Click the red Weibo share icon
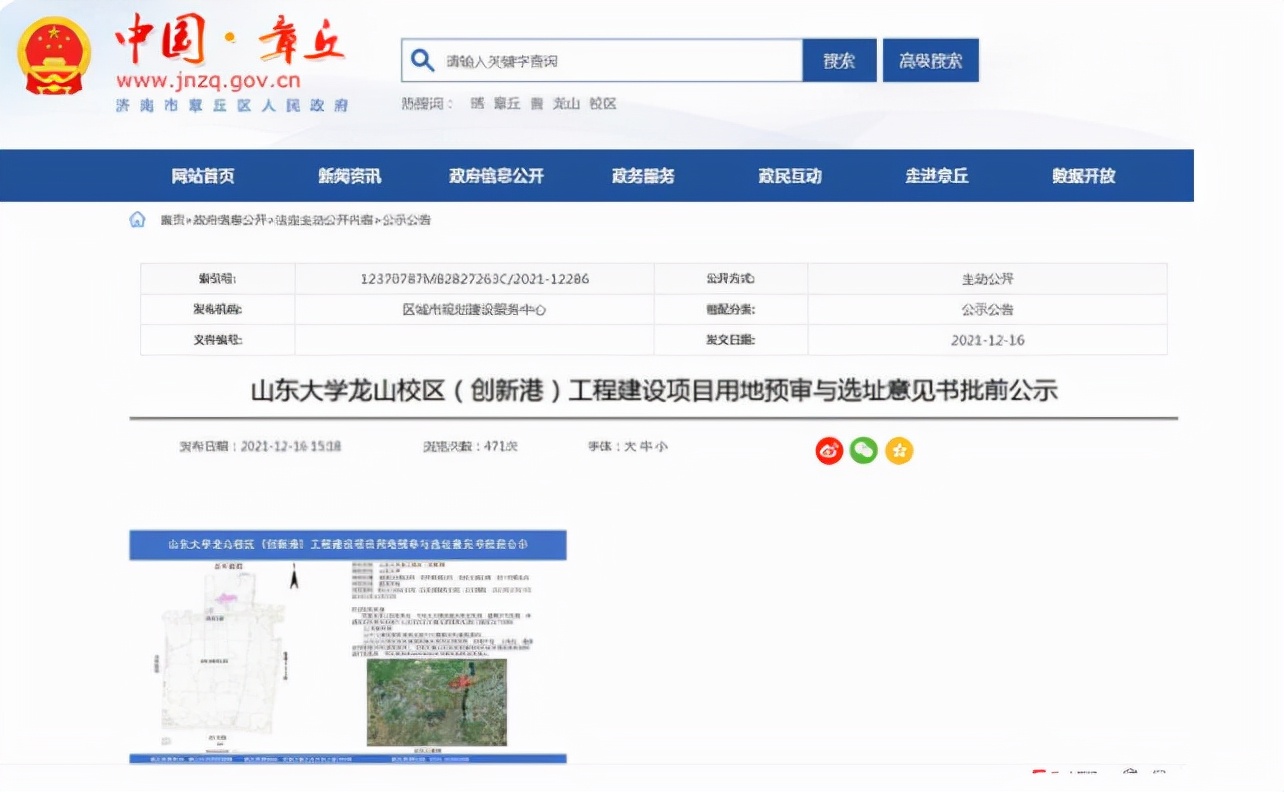Viewport: 1284px width, 792px height. pyautogui.click(x=829, y=450)
